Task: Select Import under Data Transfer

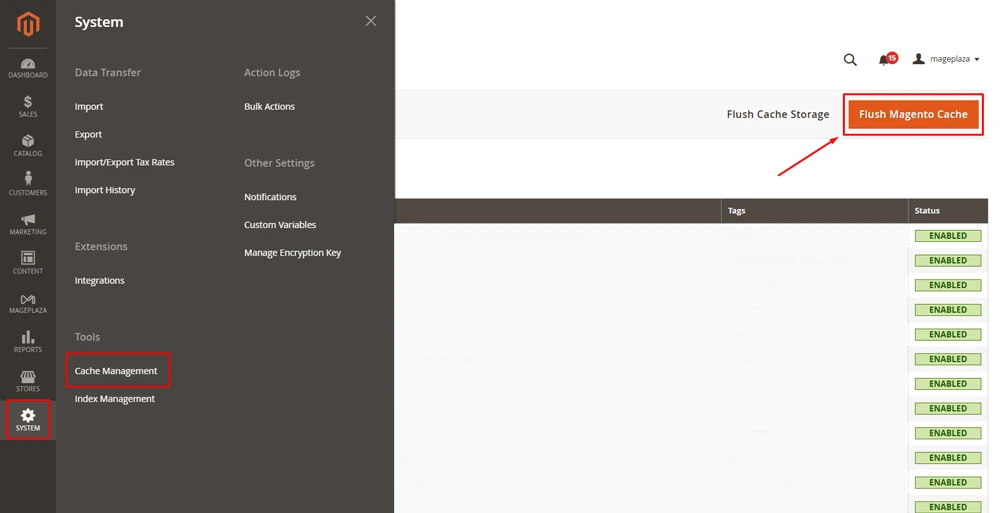Action: [x=89, y=107]
